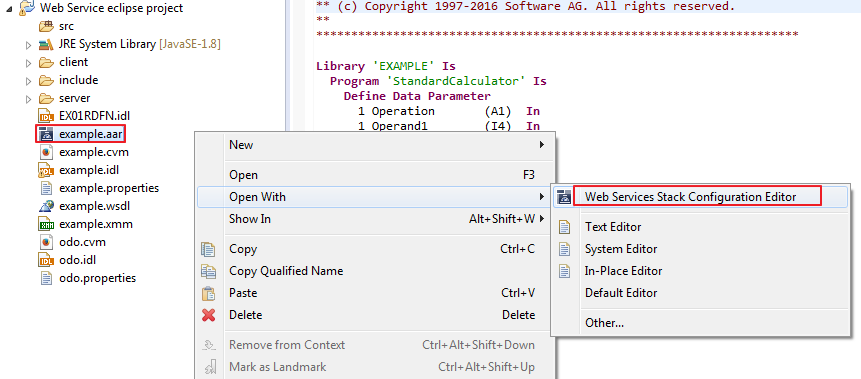Expand the include folder node
This screenshot has height=379, width=861.
pyautogui.click(x=29, y=81)
